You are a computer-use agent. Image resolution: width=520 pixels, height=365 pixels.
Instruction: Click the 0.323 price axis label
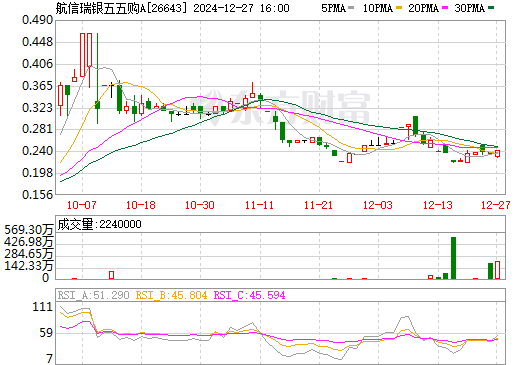pyautogui.click(x=37, y=108)
